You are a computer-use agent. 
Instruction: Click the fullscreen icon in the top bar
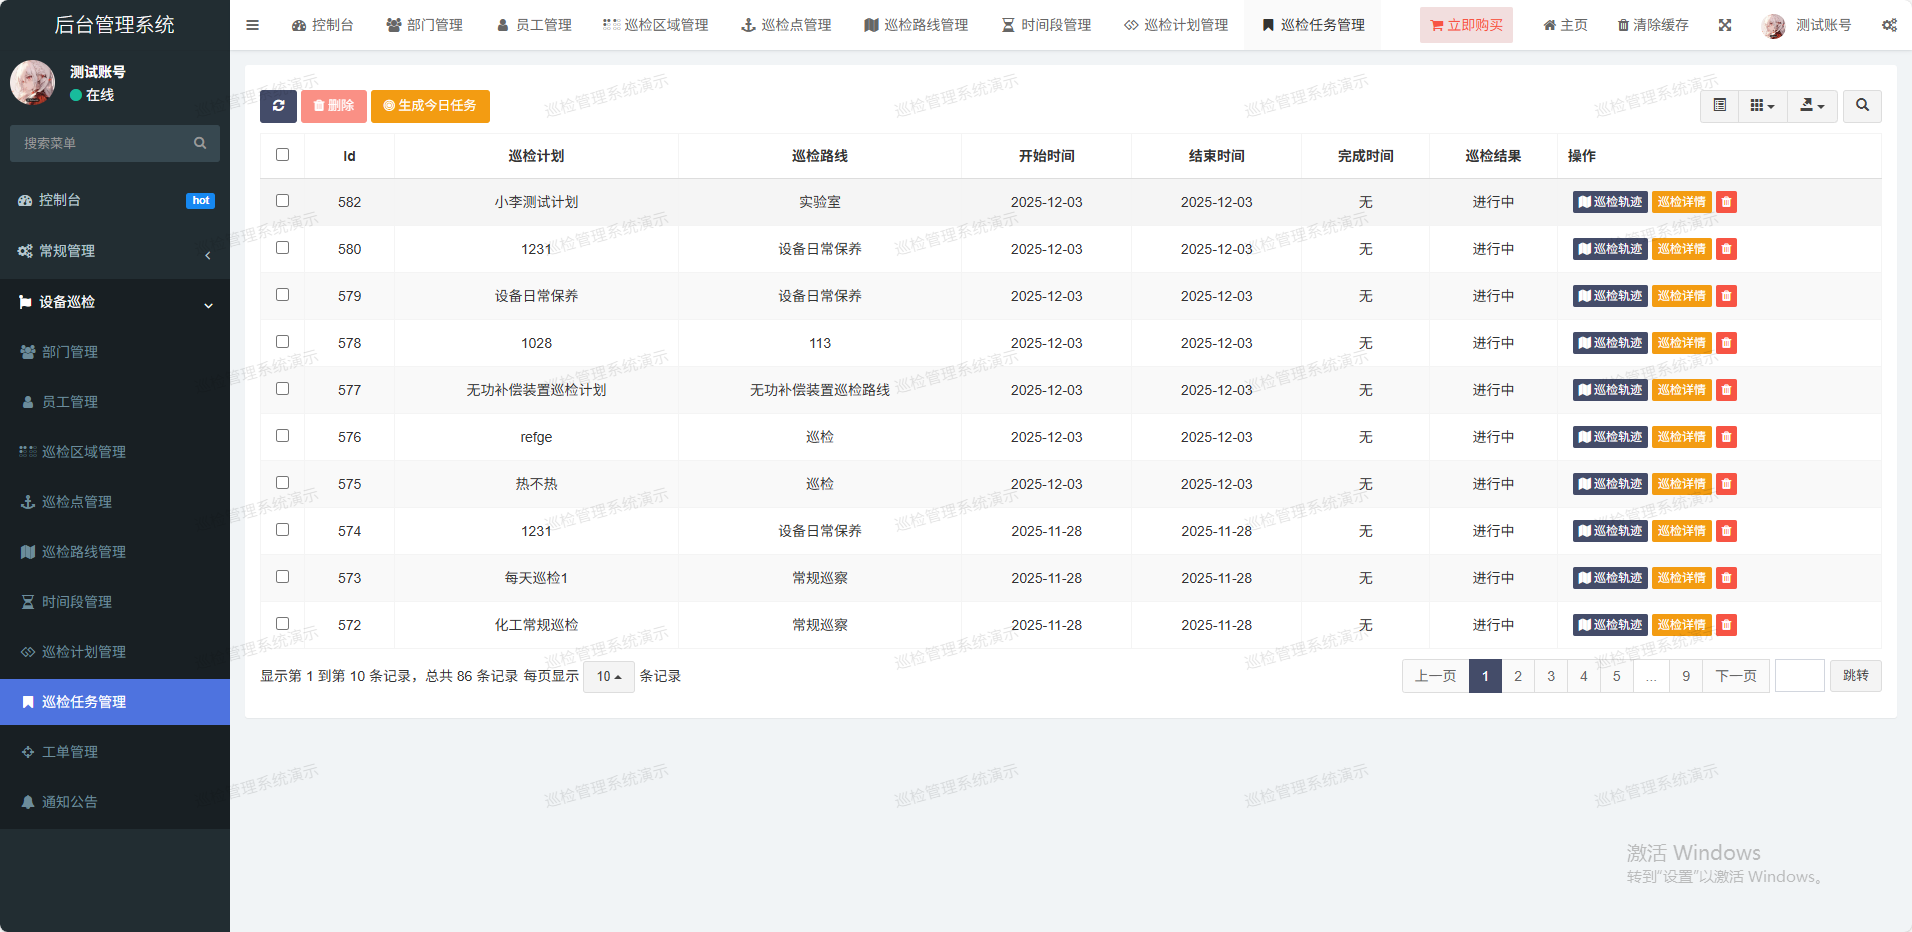(x=1725, y=25)
